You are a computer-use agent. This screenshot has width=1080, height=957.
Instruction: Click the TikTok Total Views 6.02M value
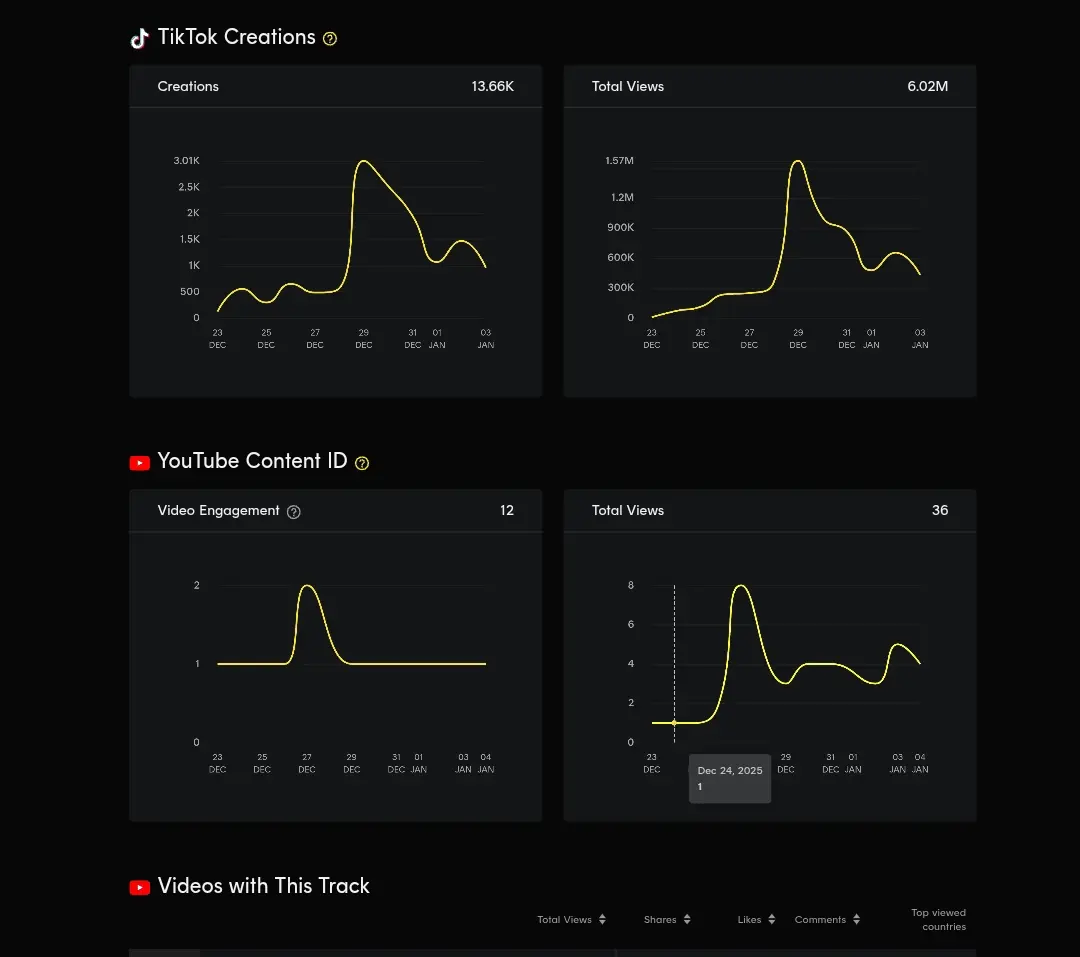(927, 87)
